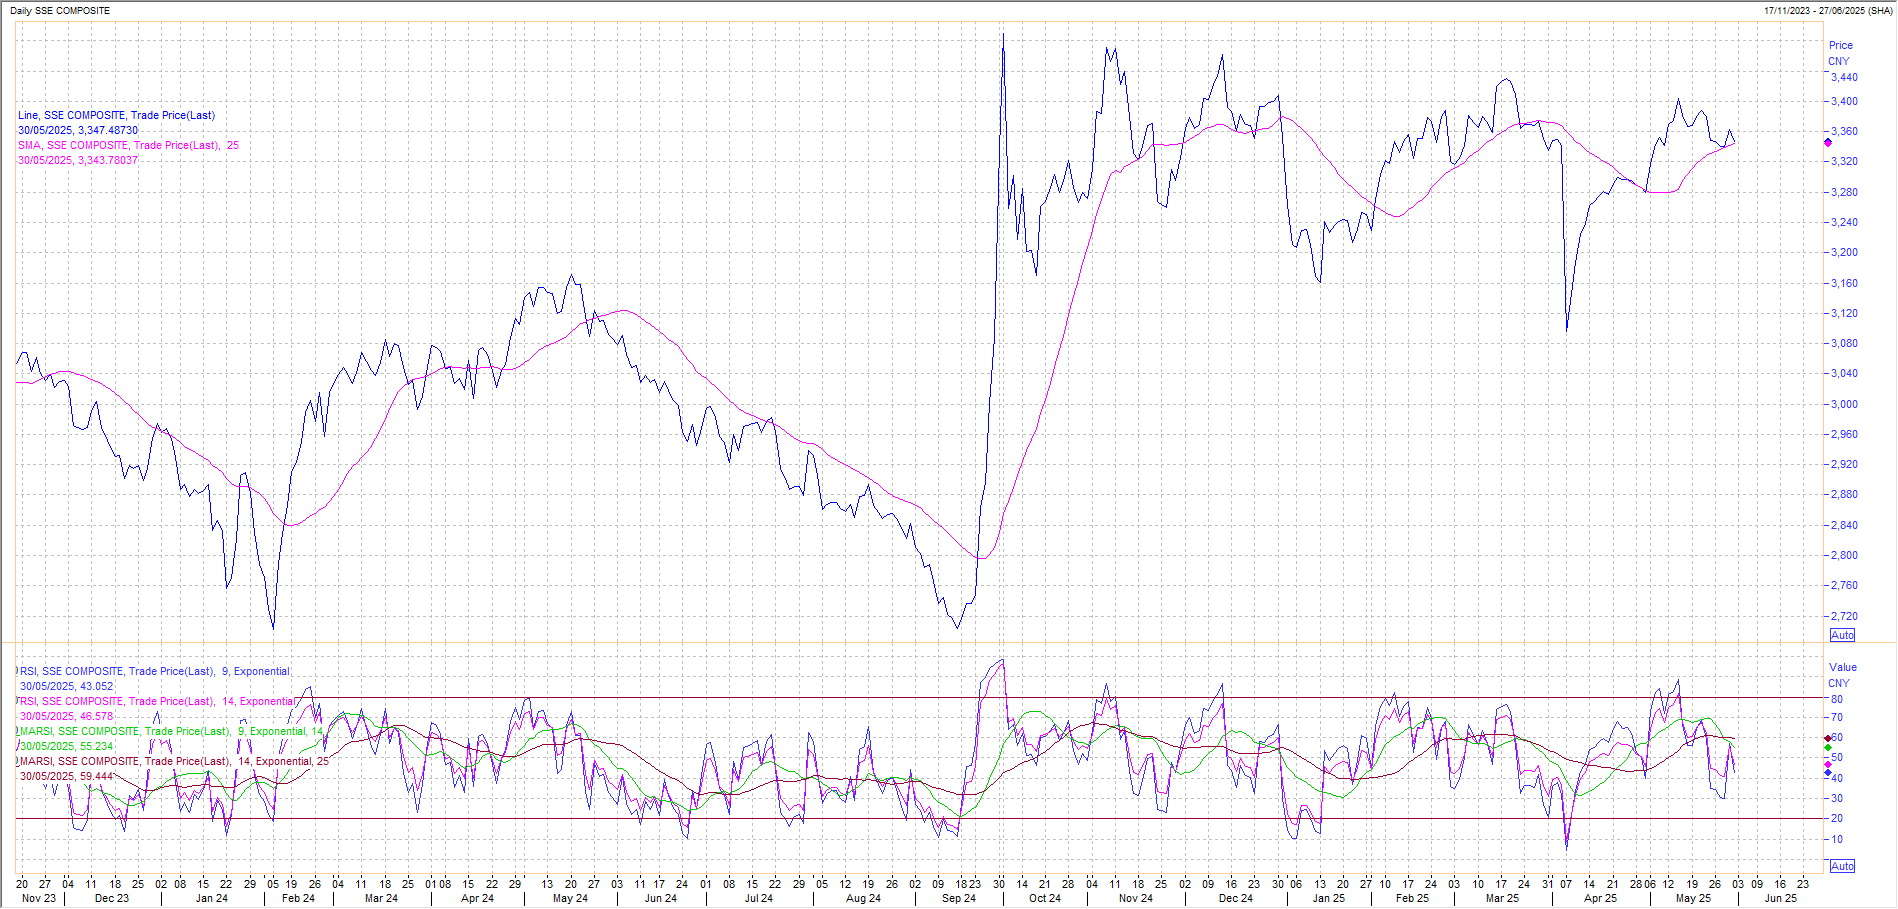
Task: Click the 'Value' axis heading of the RSI panel
Action: pyautogui.click(x=1843, y=668)
